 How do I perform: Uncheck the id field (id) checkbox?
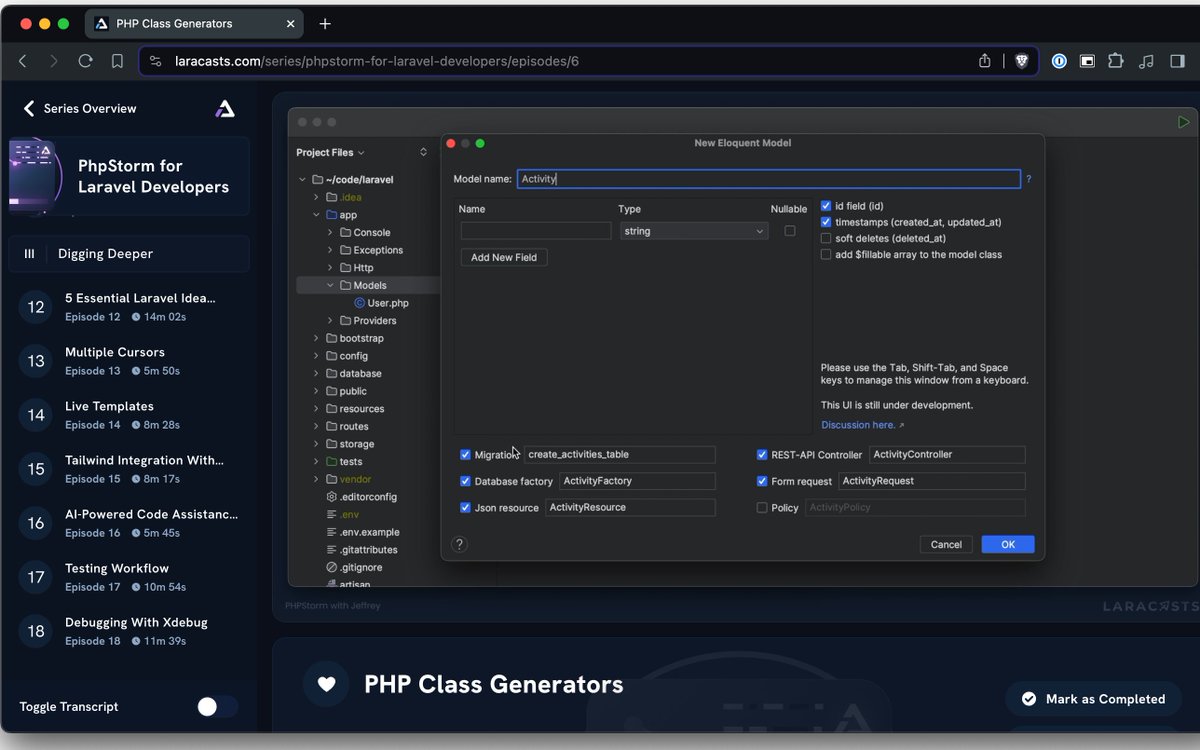click(x=826, y=206)
